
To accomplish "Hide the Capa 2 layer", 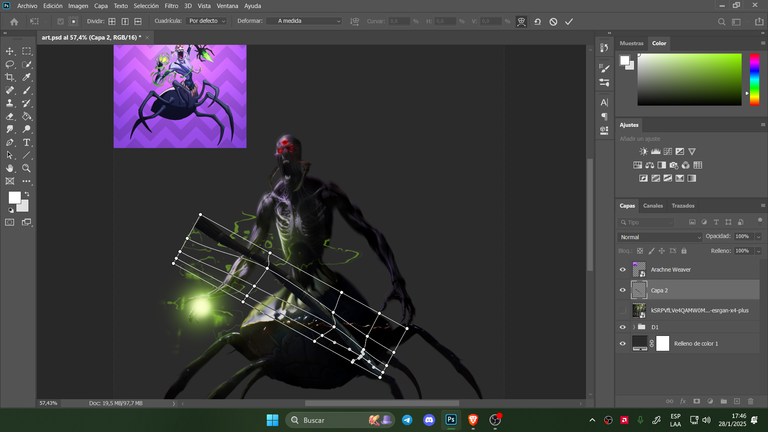I will tap(623, 290).
